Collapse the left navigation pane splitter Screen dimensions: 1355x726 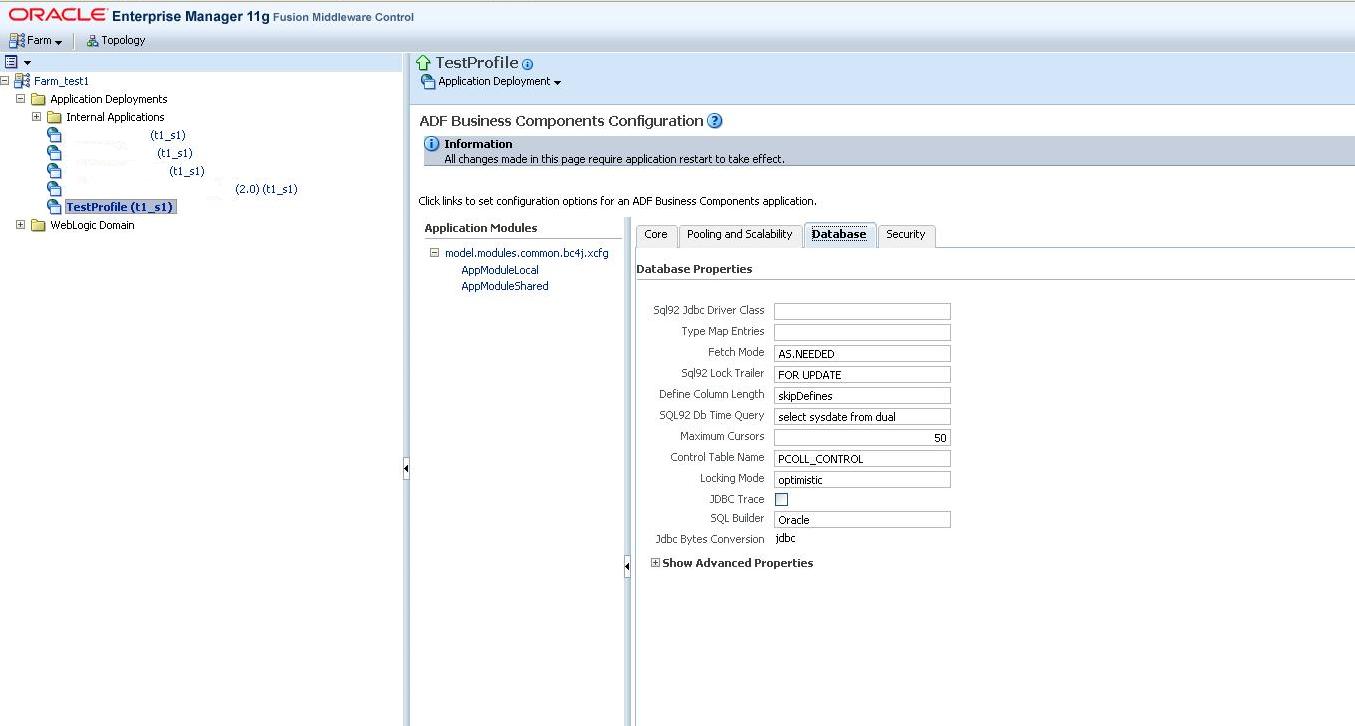click(x=406, y=468)
